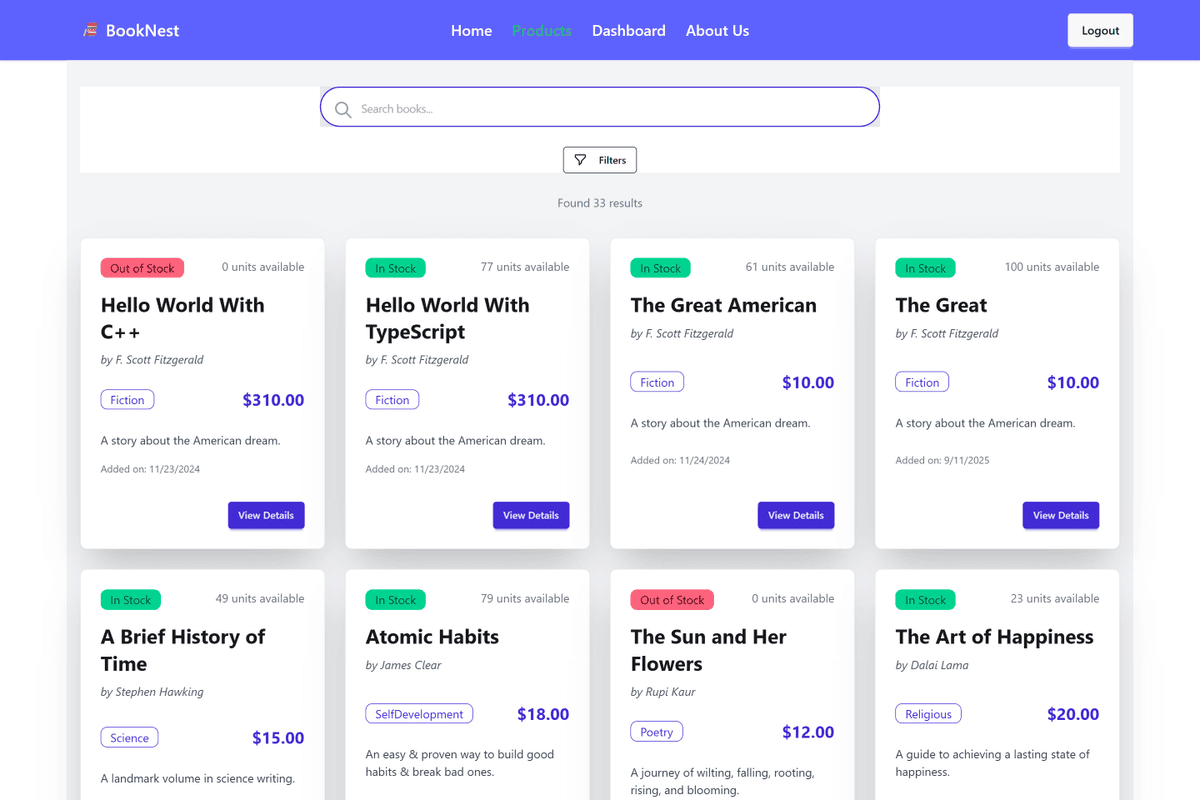Screen dimensions: 1200x800
Task: Click the BookNest logo icon
Action: click(x=90, y=30)
